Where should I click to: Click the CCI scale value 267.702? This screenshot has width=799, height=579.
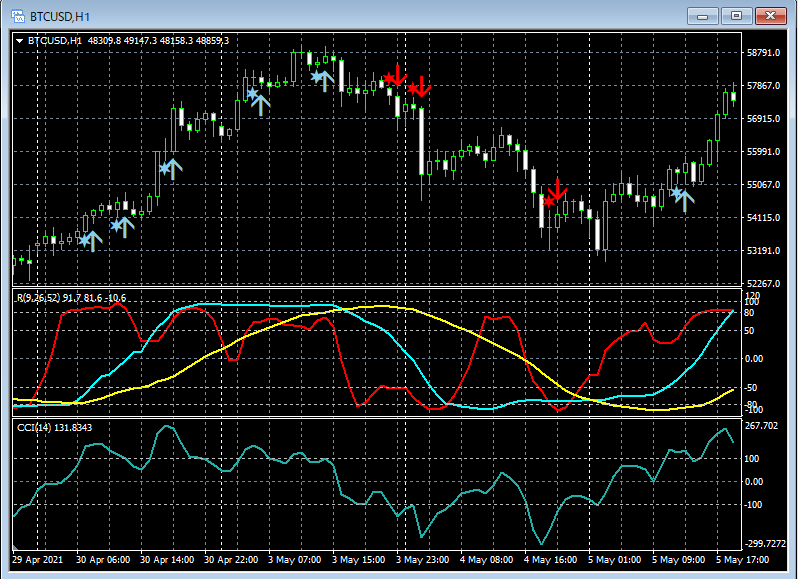762,426
